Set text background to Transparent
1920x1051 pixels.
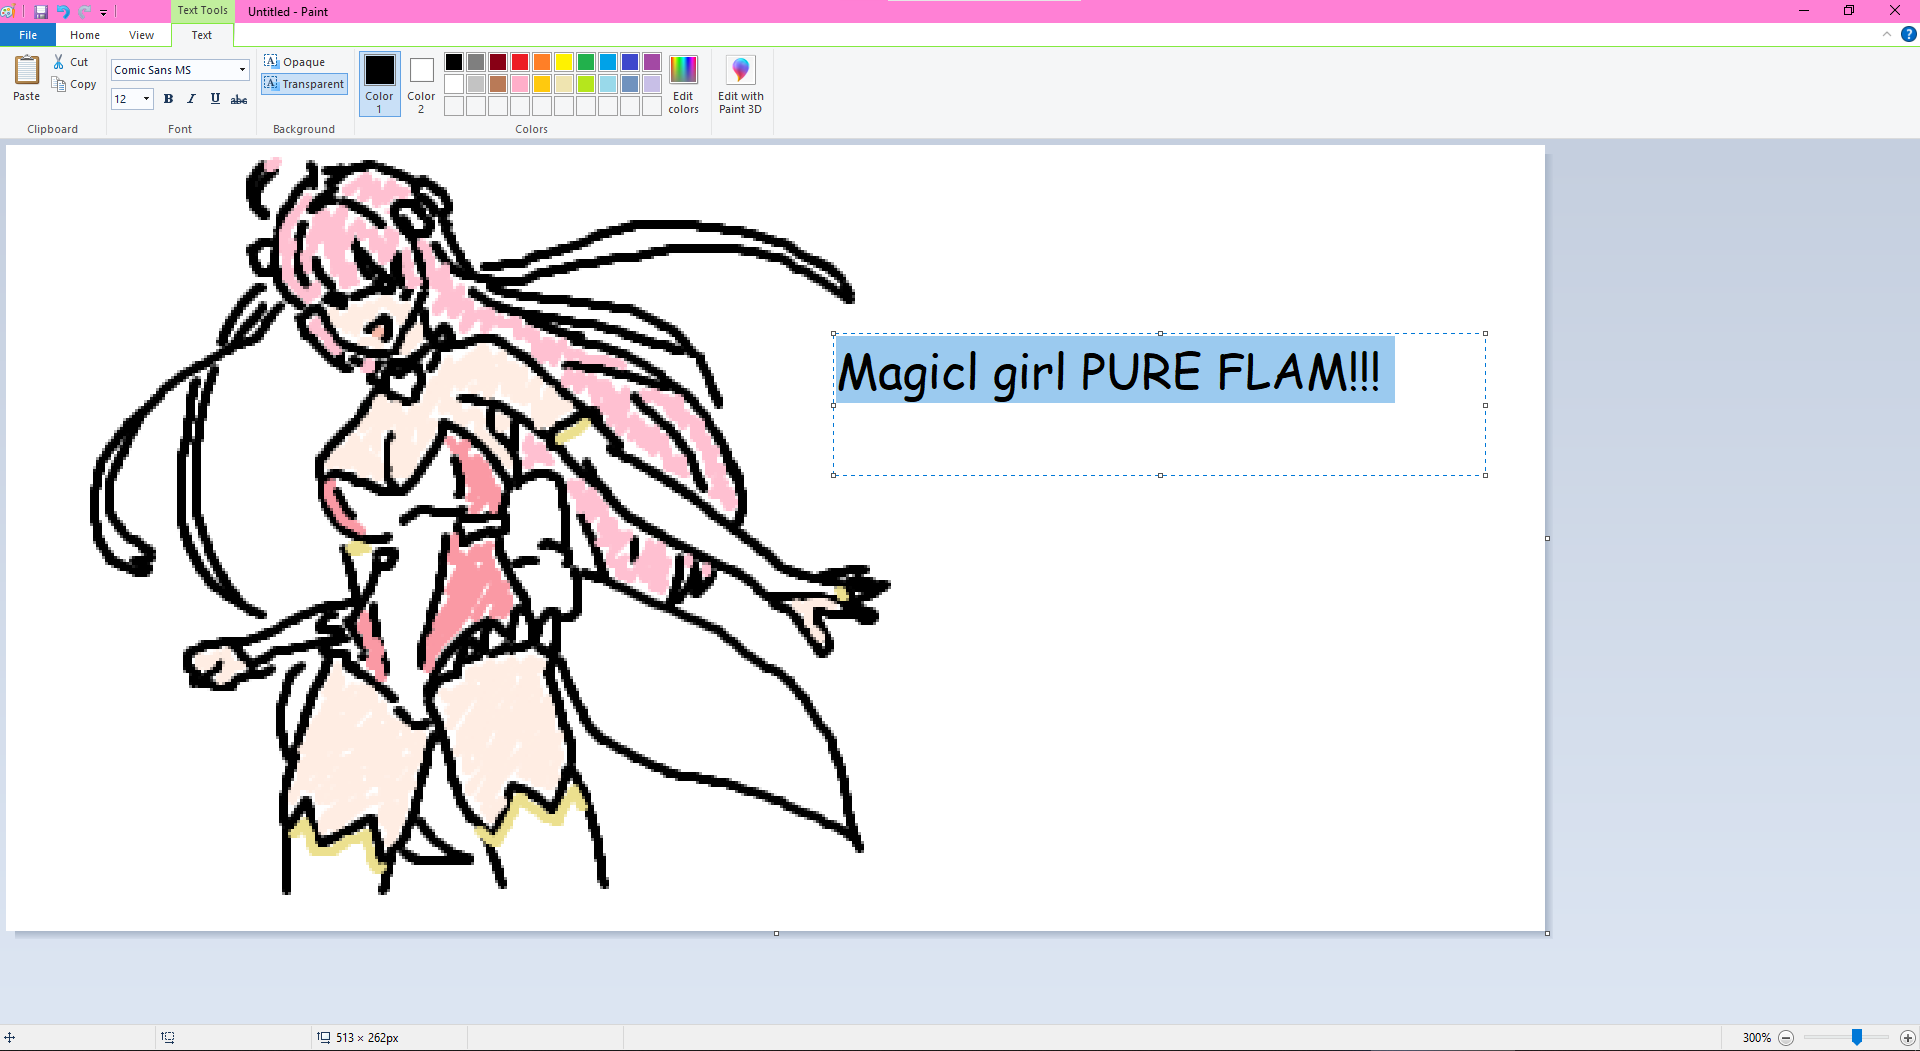tap(304, 84)
